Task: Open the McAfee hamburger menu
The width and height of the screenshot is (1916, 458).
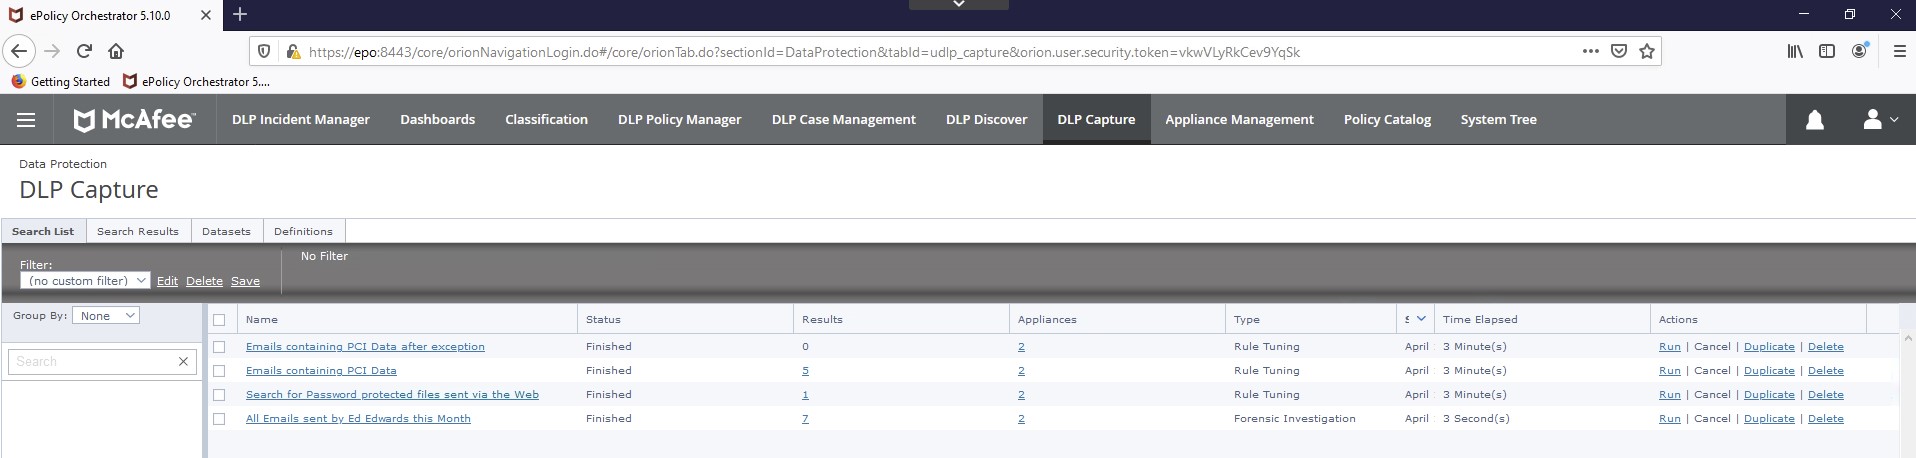Action: pyautogui.click(x=26, y=120)
